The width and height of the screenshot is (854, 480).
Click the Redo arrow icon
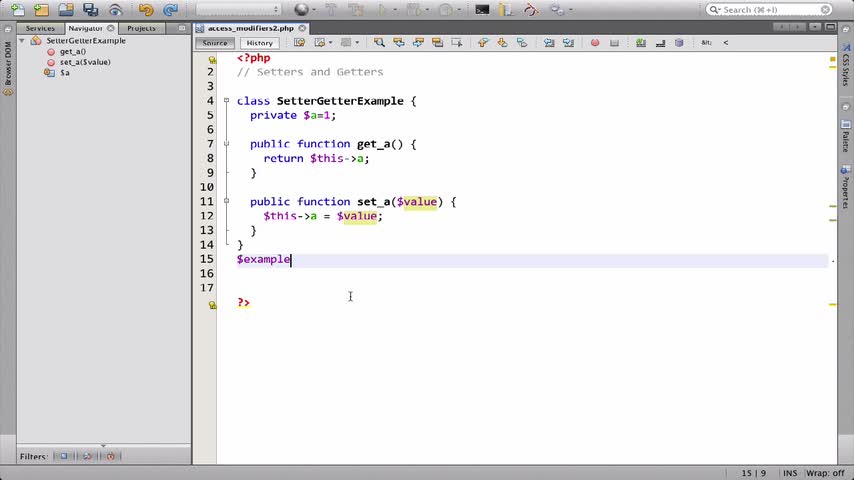(x=170, y=9)
